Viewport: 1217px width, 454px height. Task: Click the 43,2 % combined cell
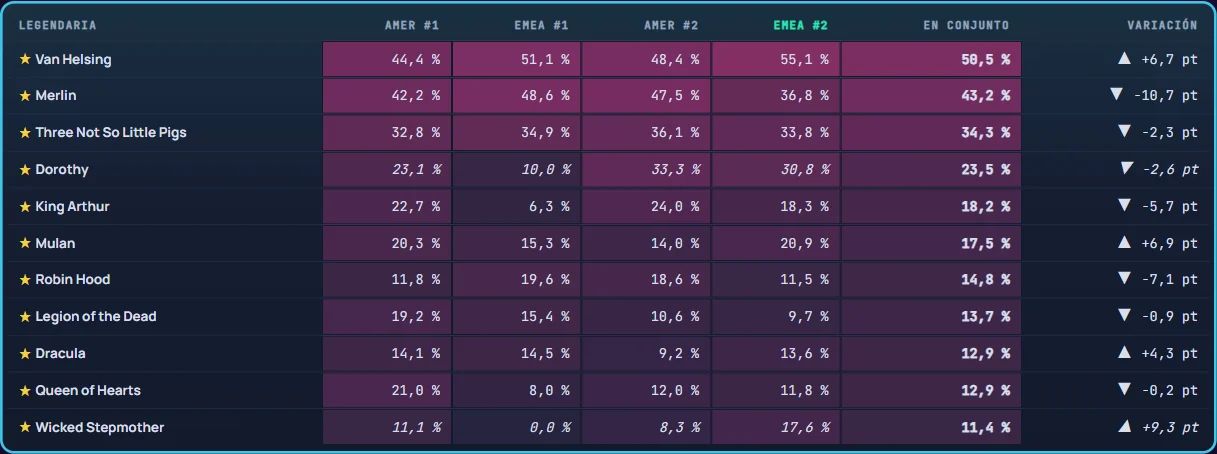point(931,96)
